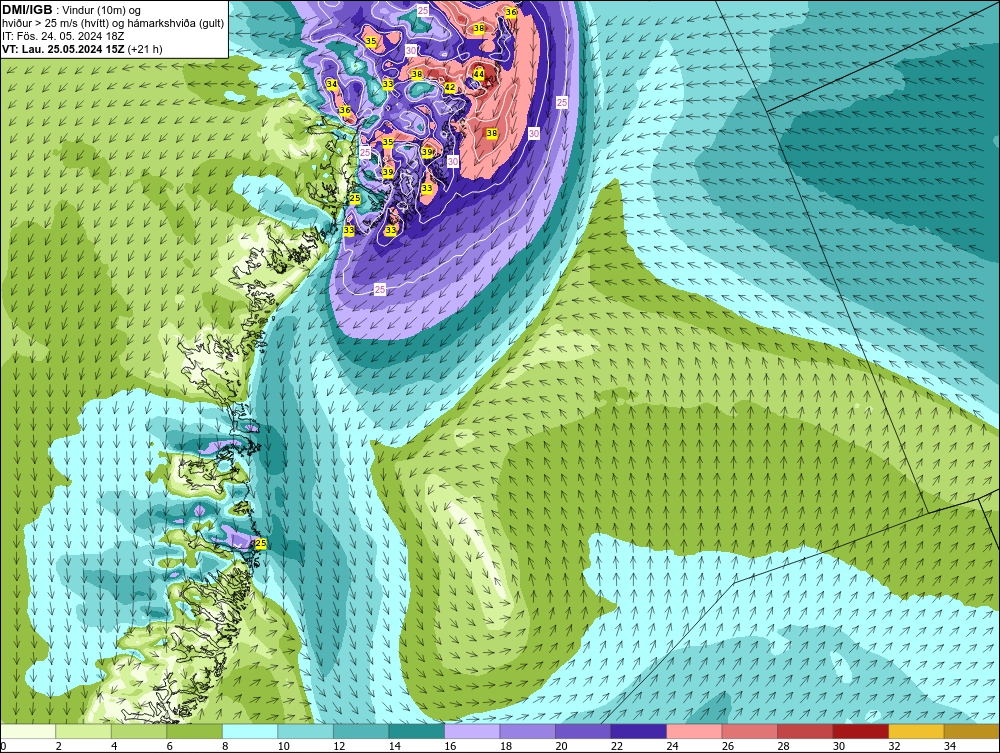Pick the teal 12–14 m/s legend color
Viewport: 1000px width, 753px height.
[x=361, y=731]
